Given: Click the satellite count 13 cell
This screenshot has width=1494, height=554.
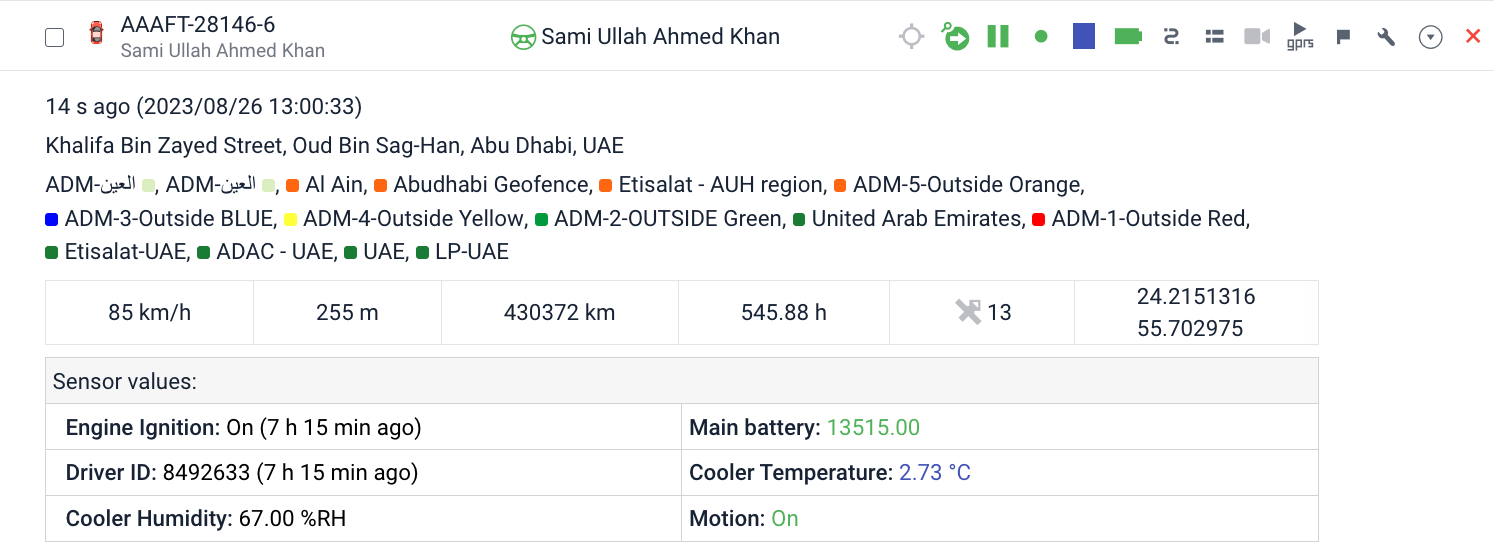Looking at the screenshot, I should (x=982, y=312).
